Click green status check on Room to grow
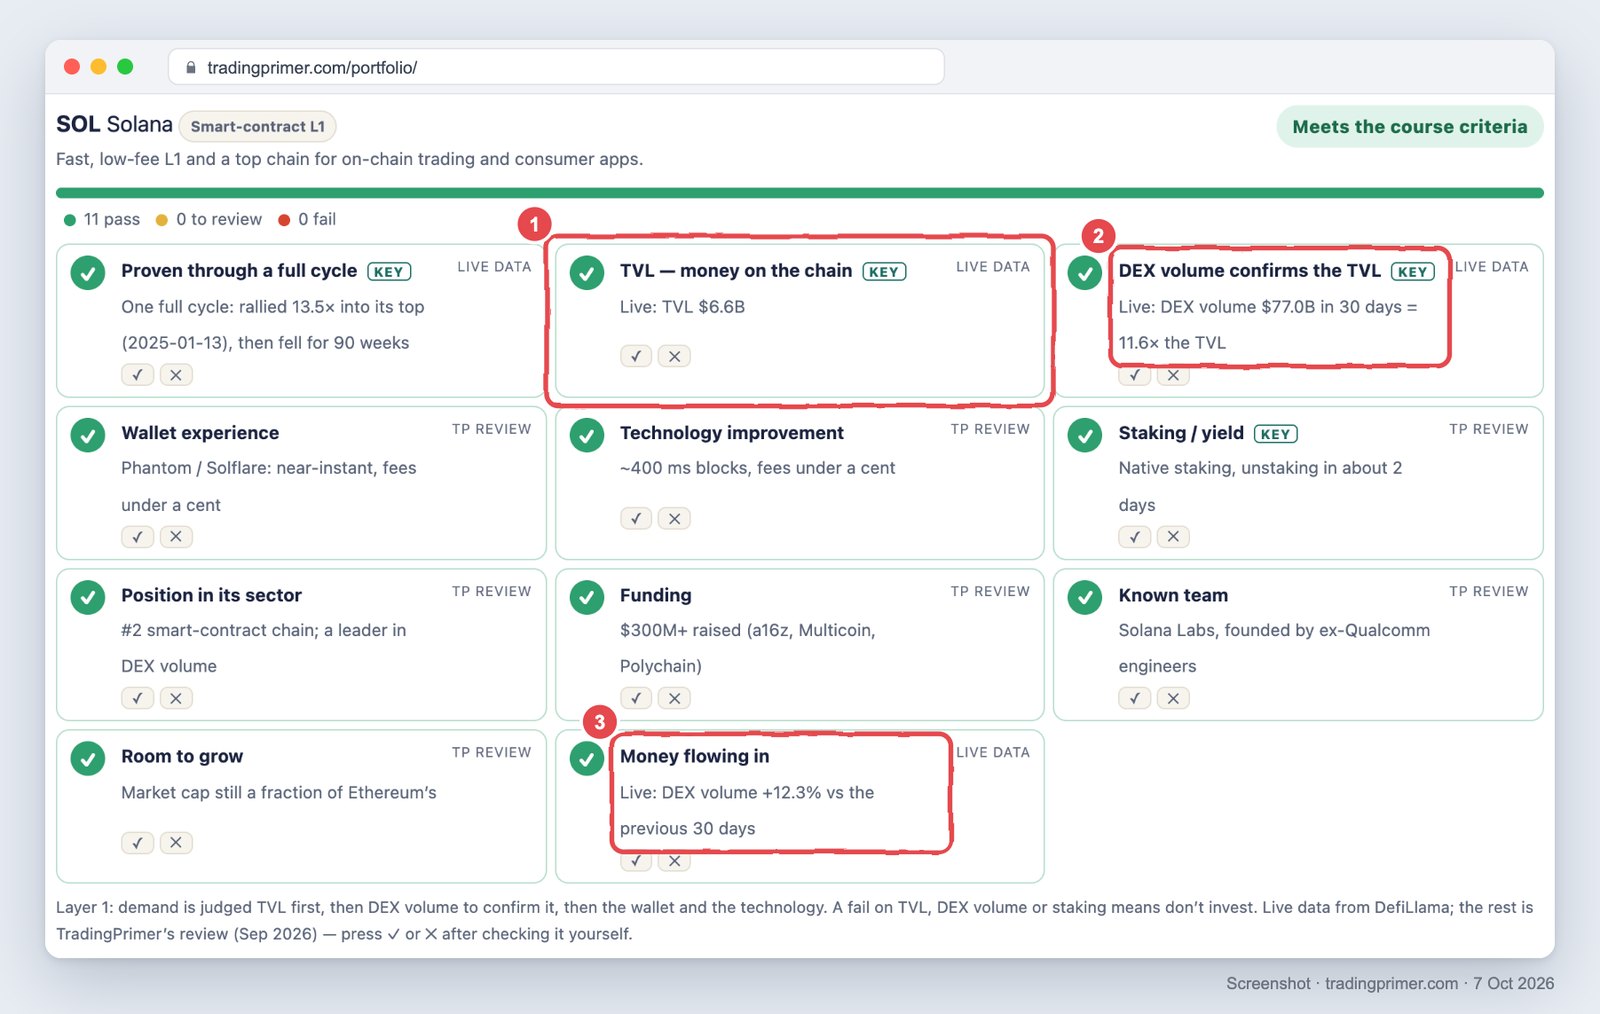 tap(88, 759)
